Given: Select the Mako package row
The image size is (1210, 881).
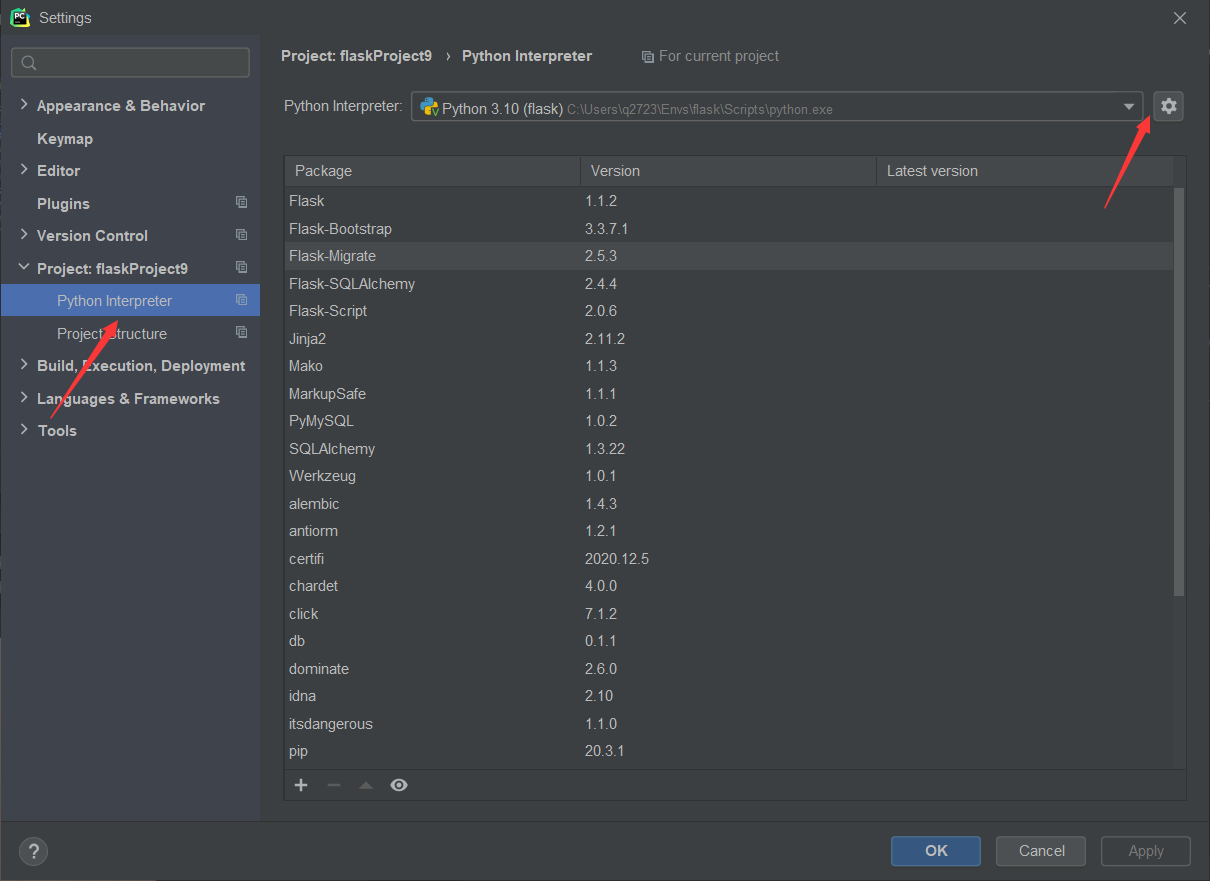Looking at the screenshot, I should click(x=728, y=366).
